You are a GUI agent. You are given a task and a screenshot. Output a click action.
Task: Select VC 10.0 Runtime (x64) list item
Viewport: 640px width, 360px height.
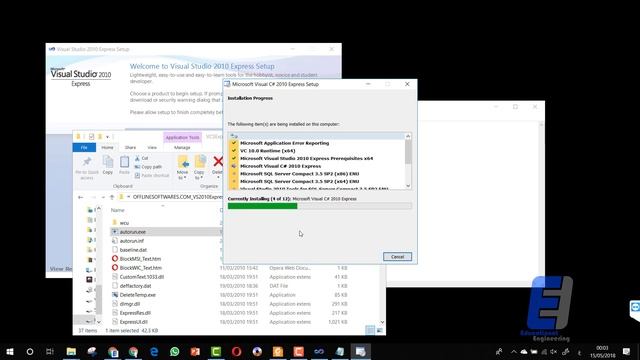pos(267,151)
